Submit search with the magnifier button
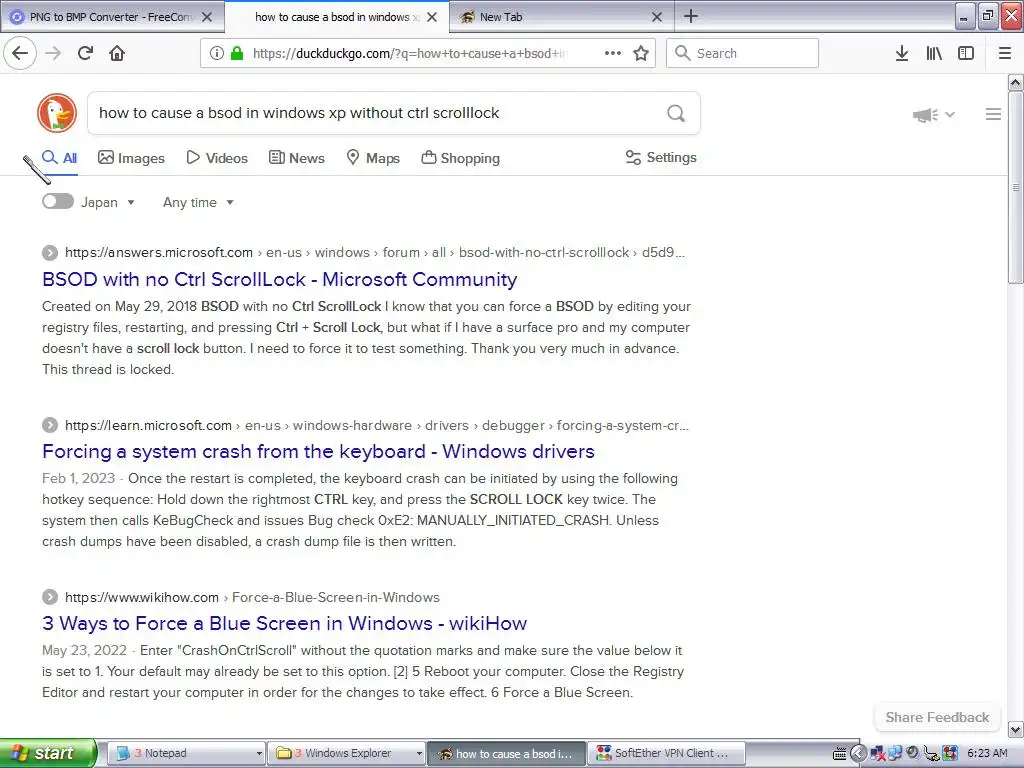The image size is (1024, 768). point(676,113)
